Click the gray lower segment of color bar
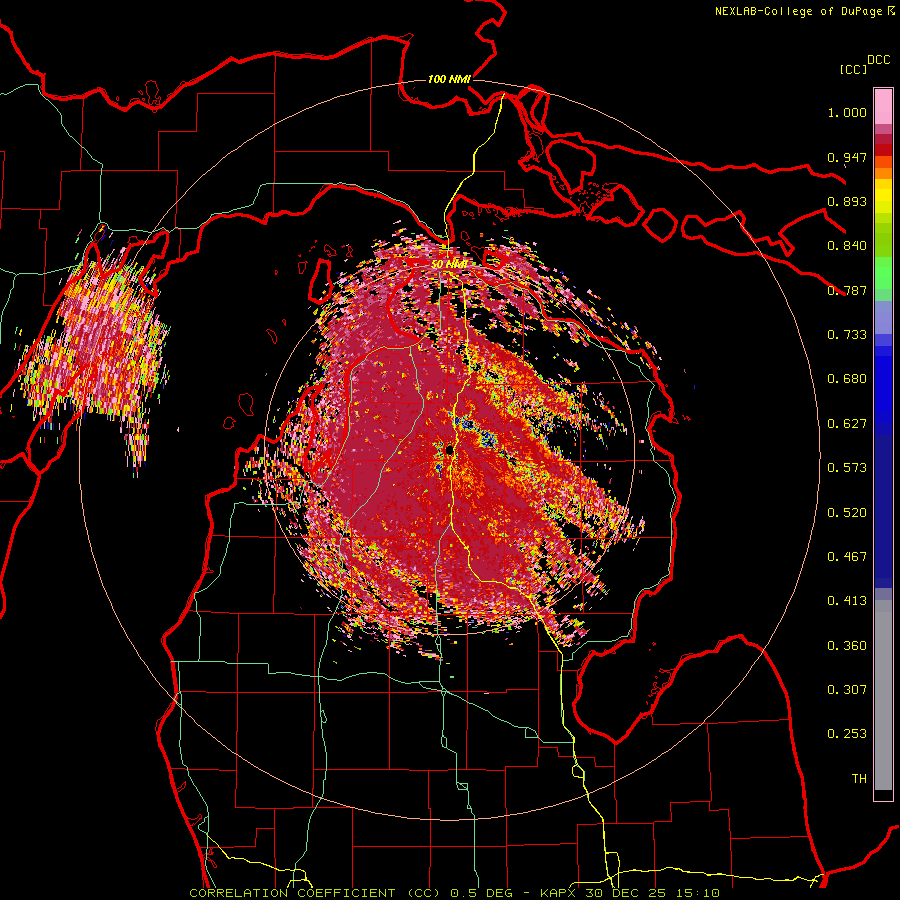The width and height of the screenshot is (900, 900). point(883,695)
